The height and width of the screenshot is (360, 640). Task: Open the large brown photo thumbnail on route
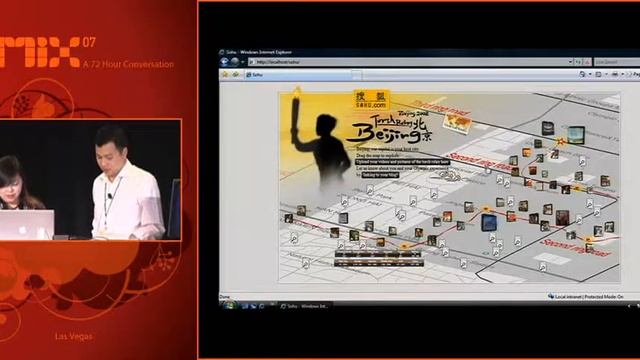point(562,218)
